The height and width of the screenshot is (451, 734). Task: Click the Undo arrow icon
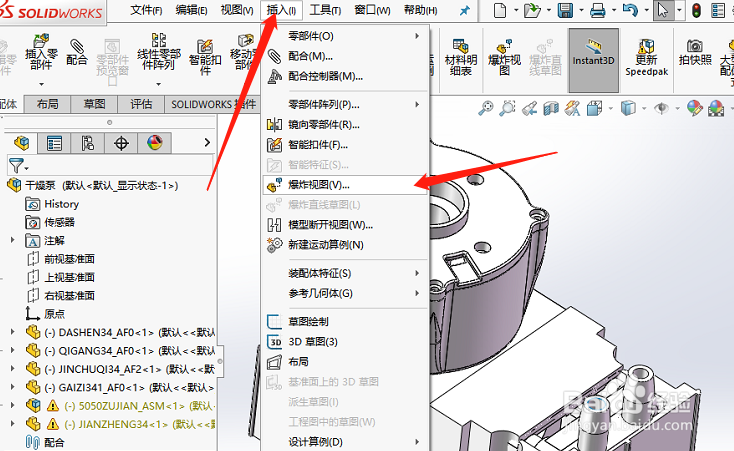click(x=631, y=10)
